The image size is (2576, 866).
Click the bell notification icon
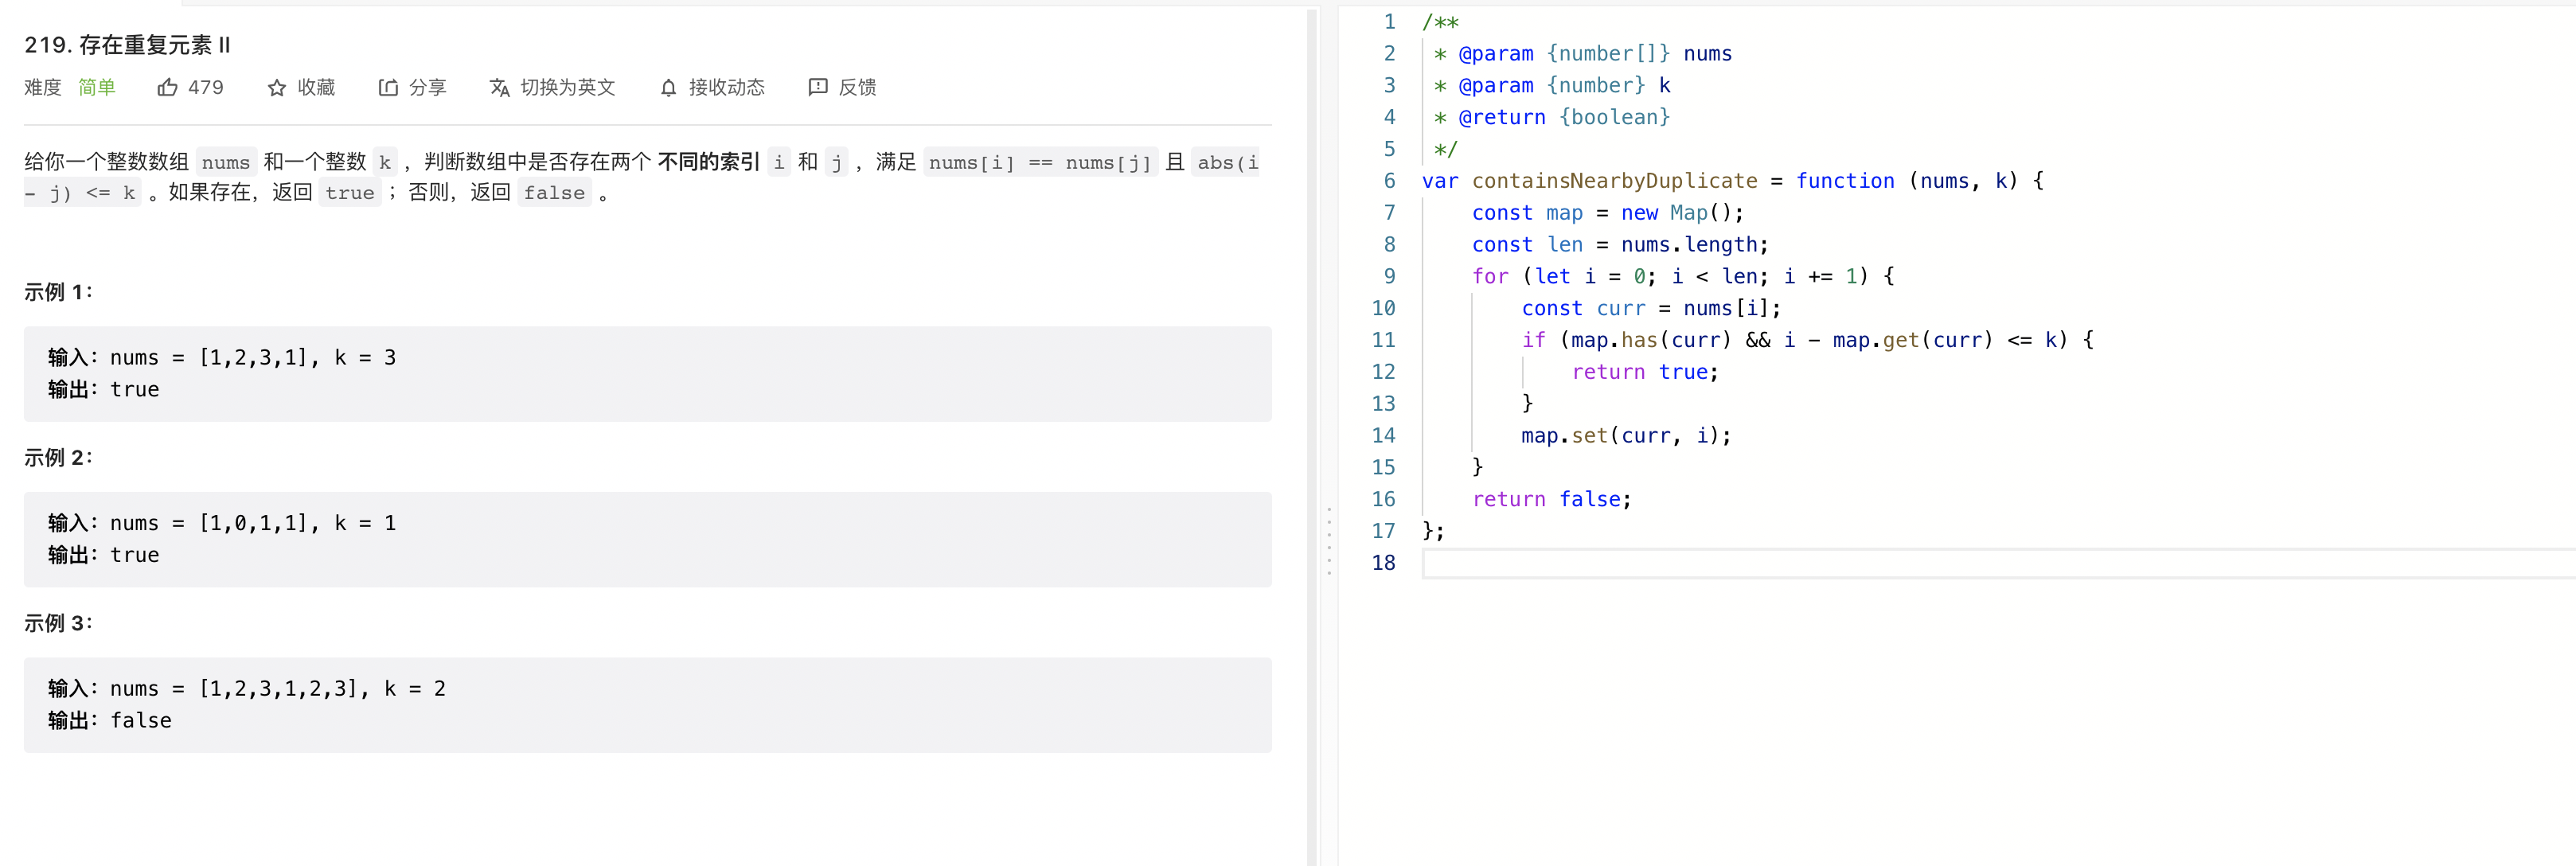[x=669, y=88]
